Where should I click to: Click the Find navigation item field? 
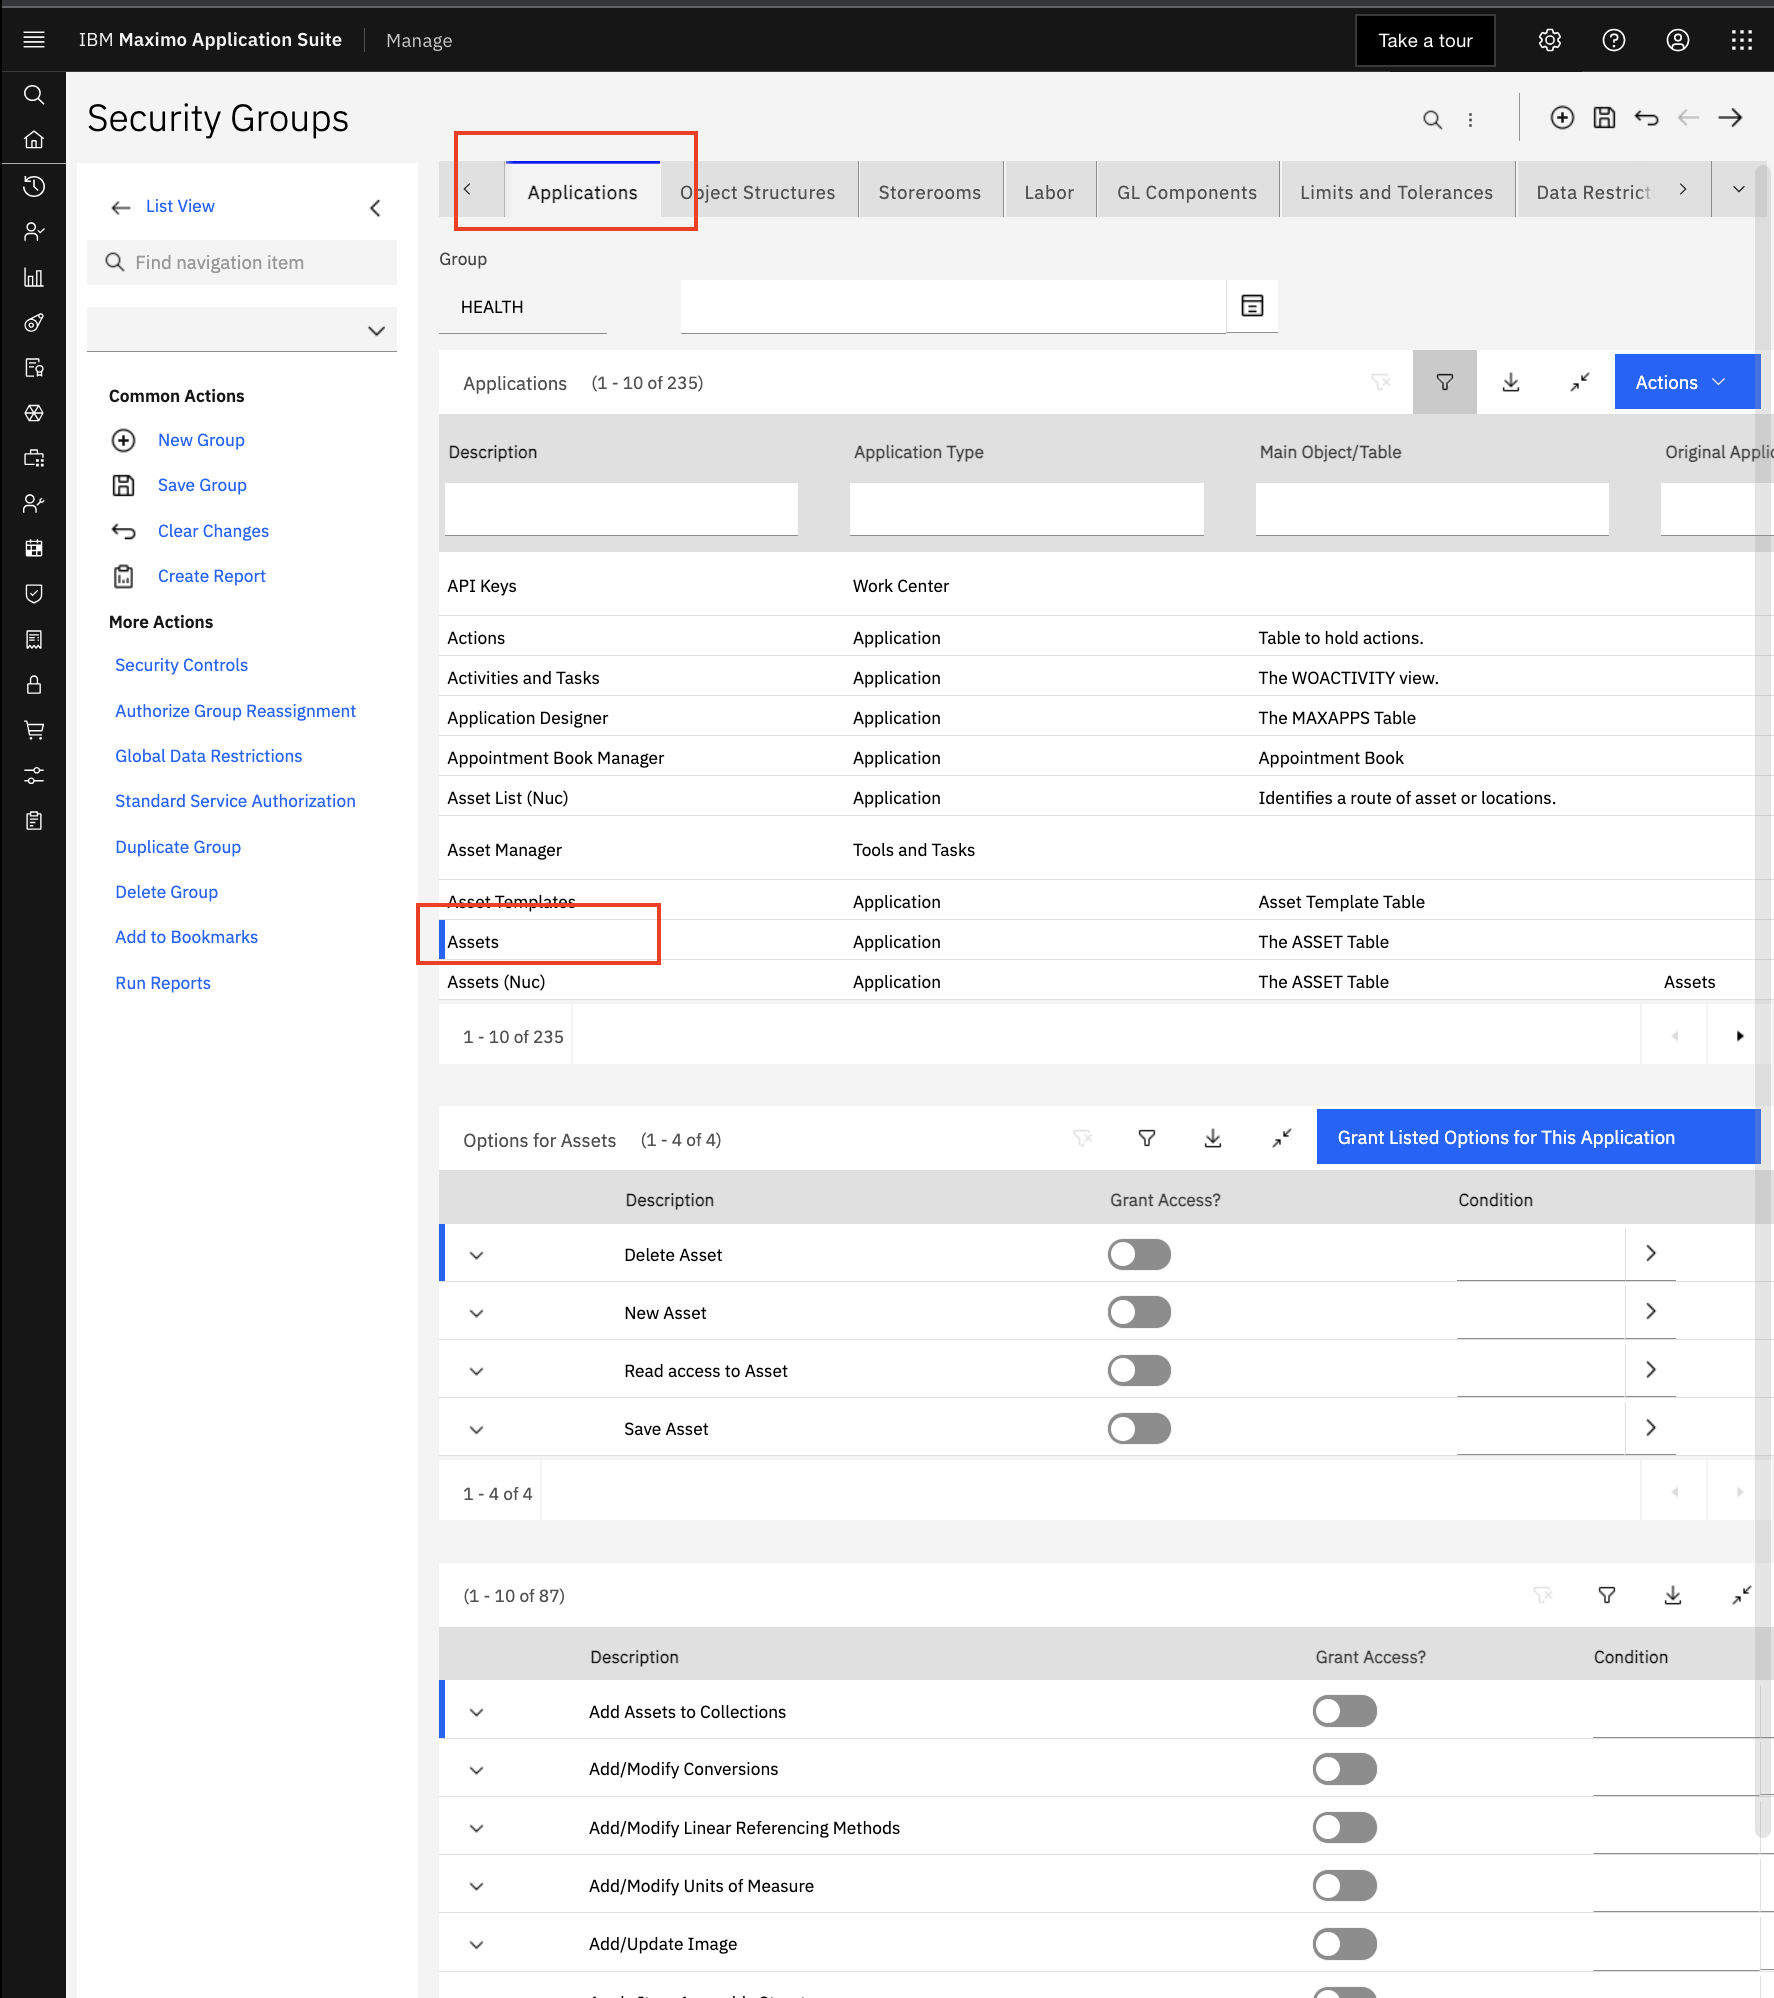(242, 262)
